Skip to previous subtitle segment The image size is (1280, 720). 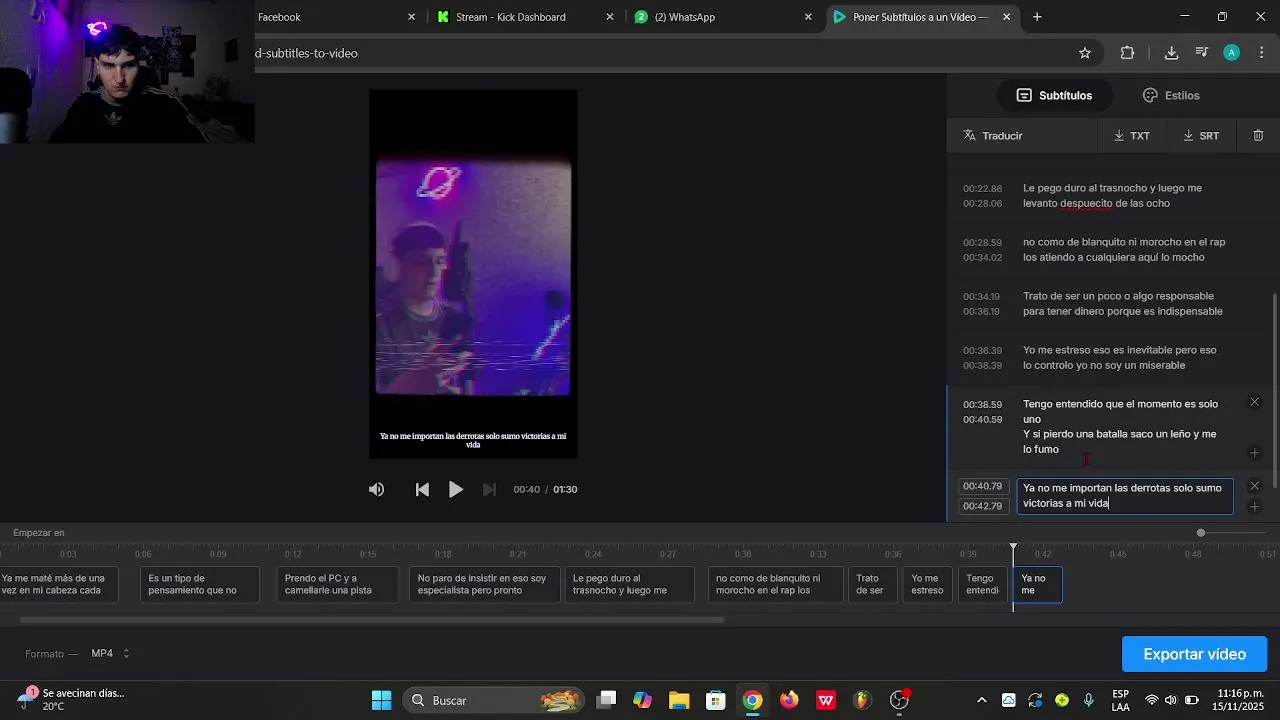tap(422, 489)
